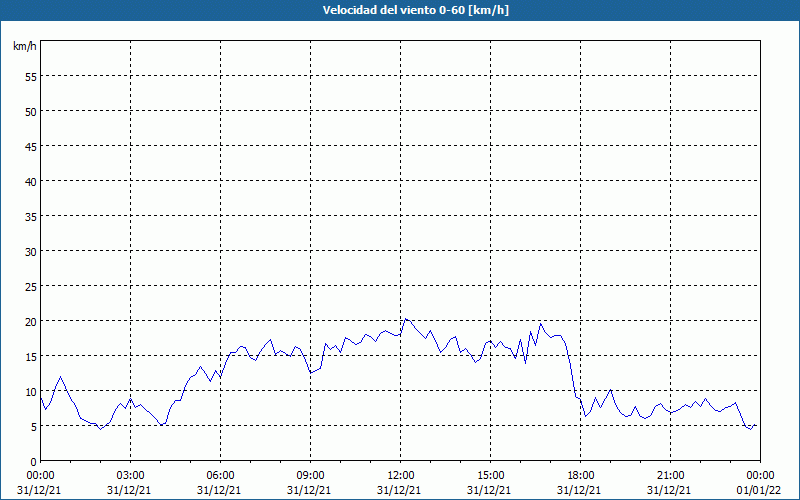Click the 21:00 time axis label
This screenshot has height=500, width=800.
(670, 476)
